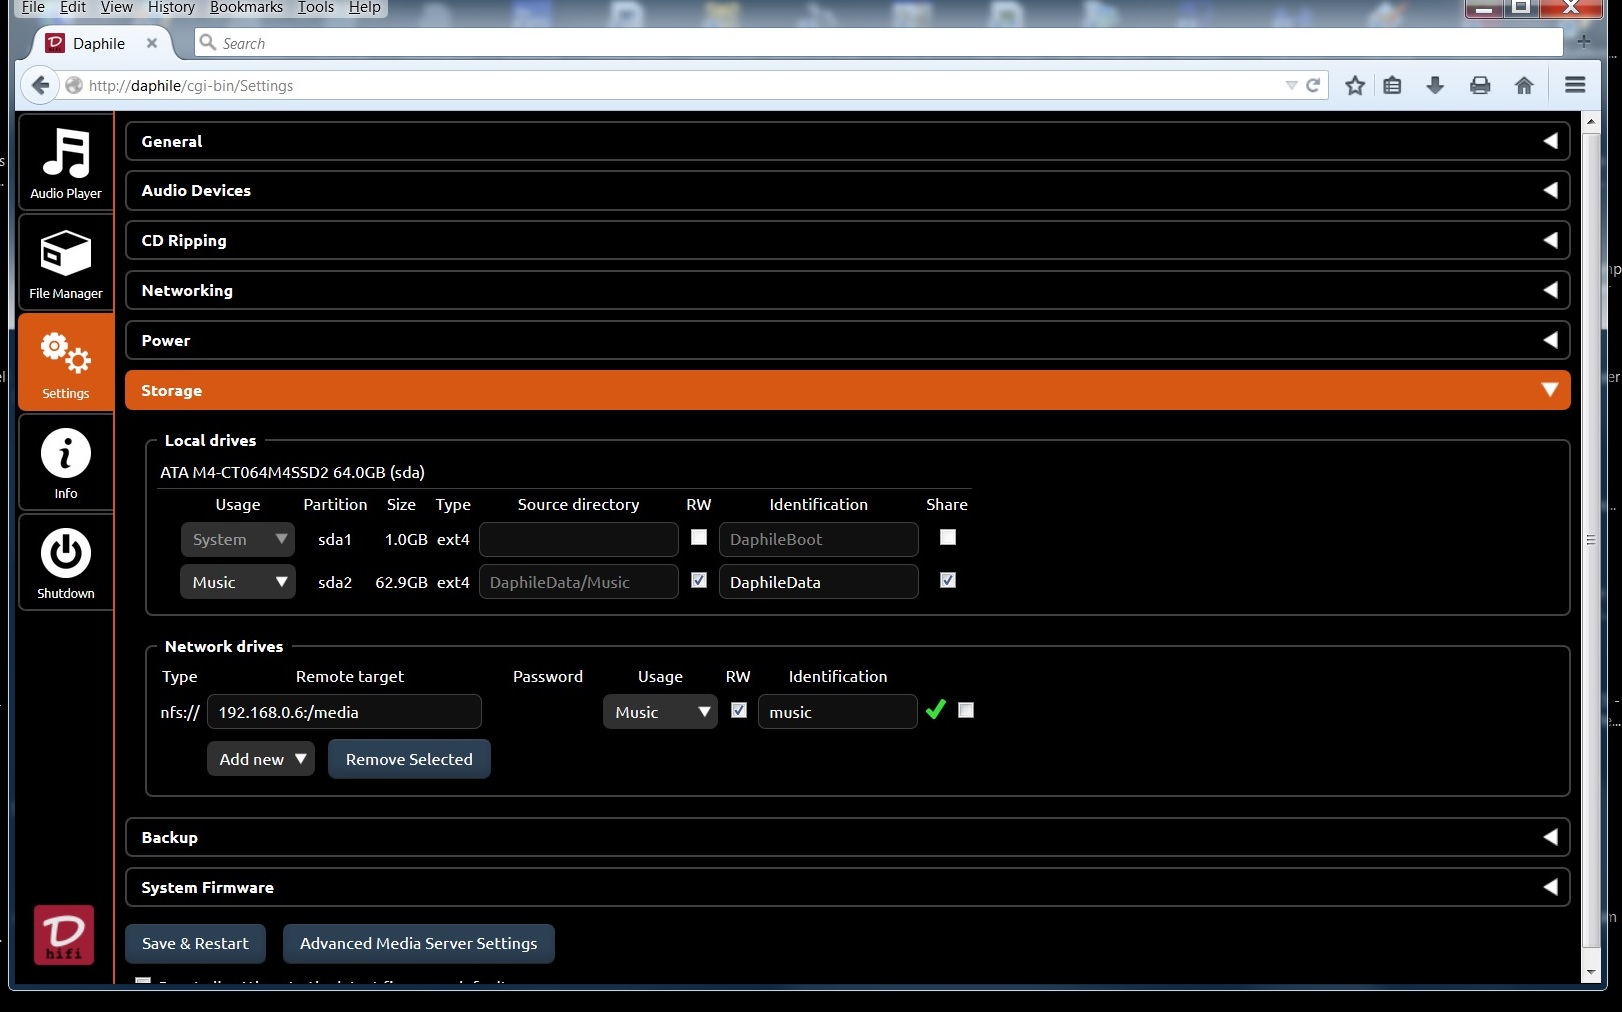Click the URL history dropdown arrow
Image resolution: width=1622 pixels, height=1012 pixels.
click(1291, 85)
